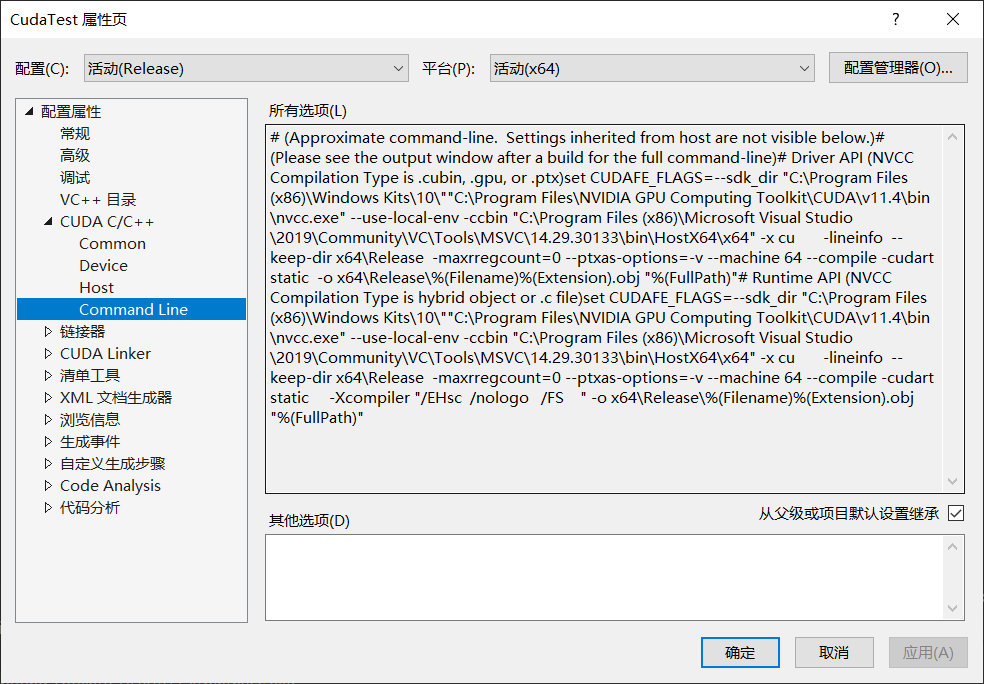Select the Code Analysis item label
The image size is (984, 684).
tap(110, 485)
